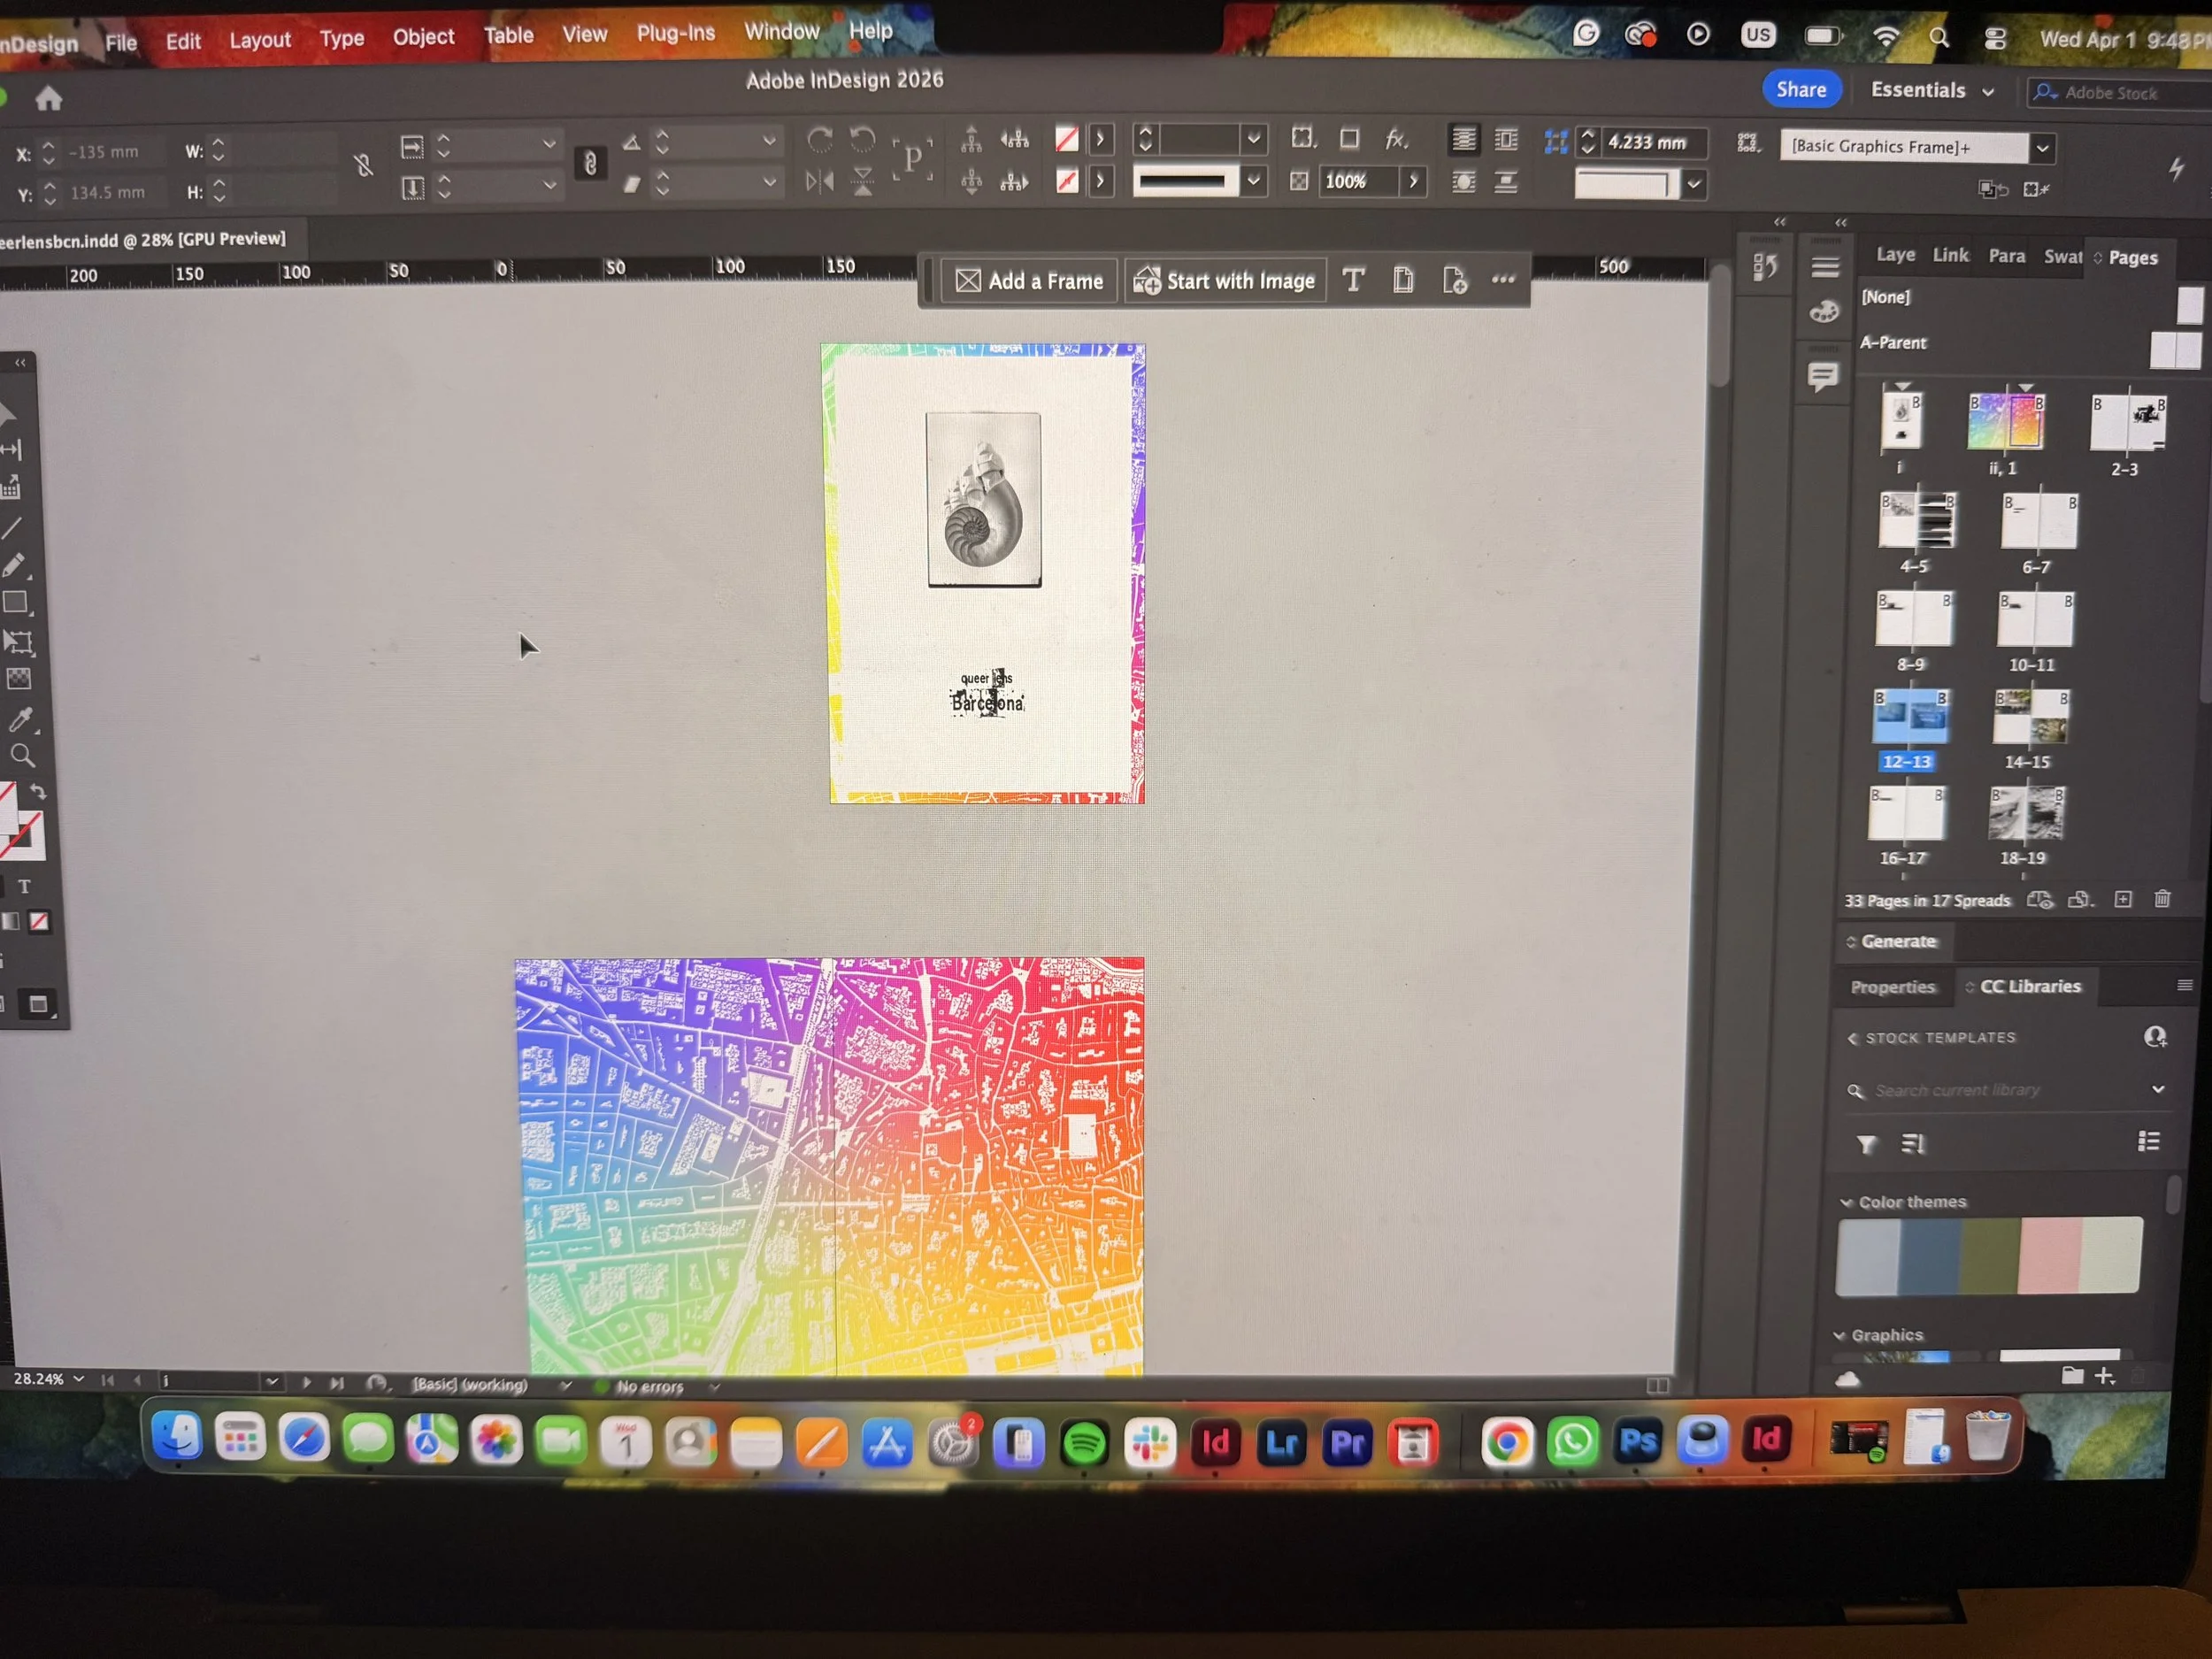Open the Basic Graphics Frame style dropdown

(x=2042, y=148)
